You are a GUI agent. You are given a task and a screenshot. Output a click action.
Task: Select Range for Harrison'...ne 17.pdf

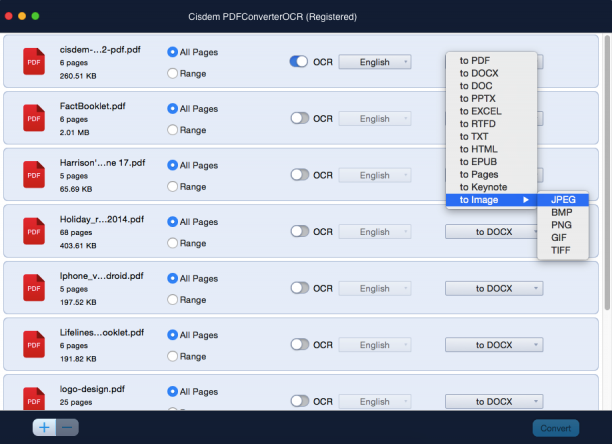[x=173, y=186]
